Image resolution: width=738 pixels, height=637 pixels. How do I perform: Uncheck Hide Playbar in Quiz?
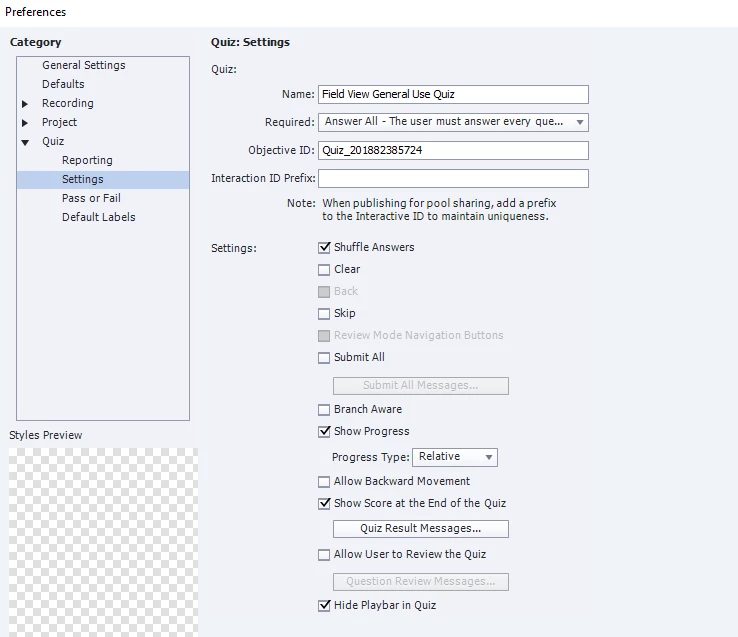324,605
